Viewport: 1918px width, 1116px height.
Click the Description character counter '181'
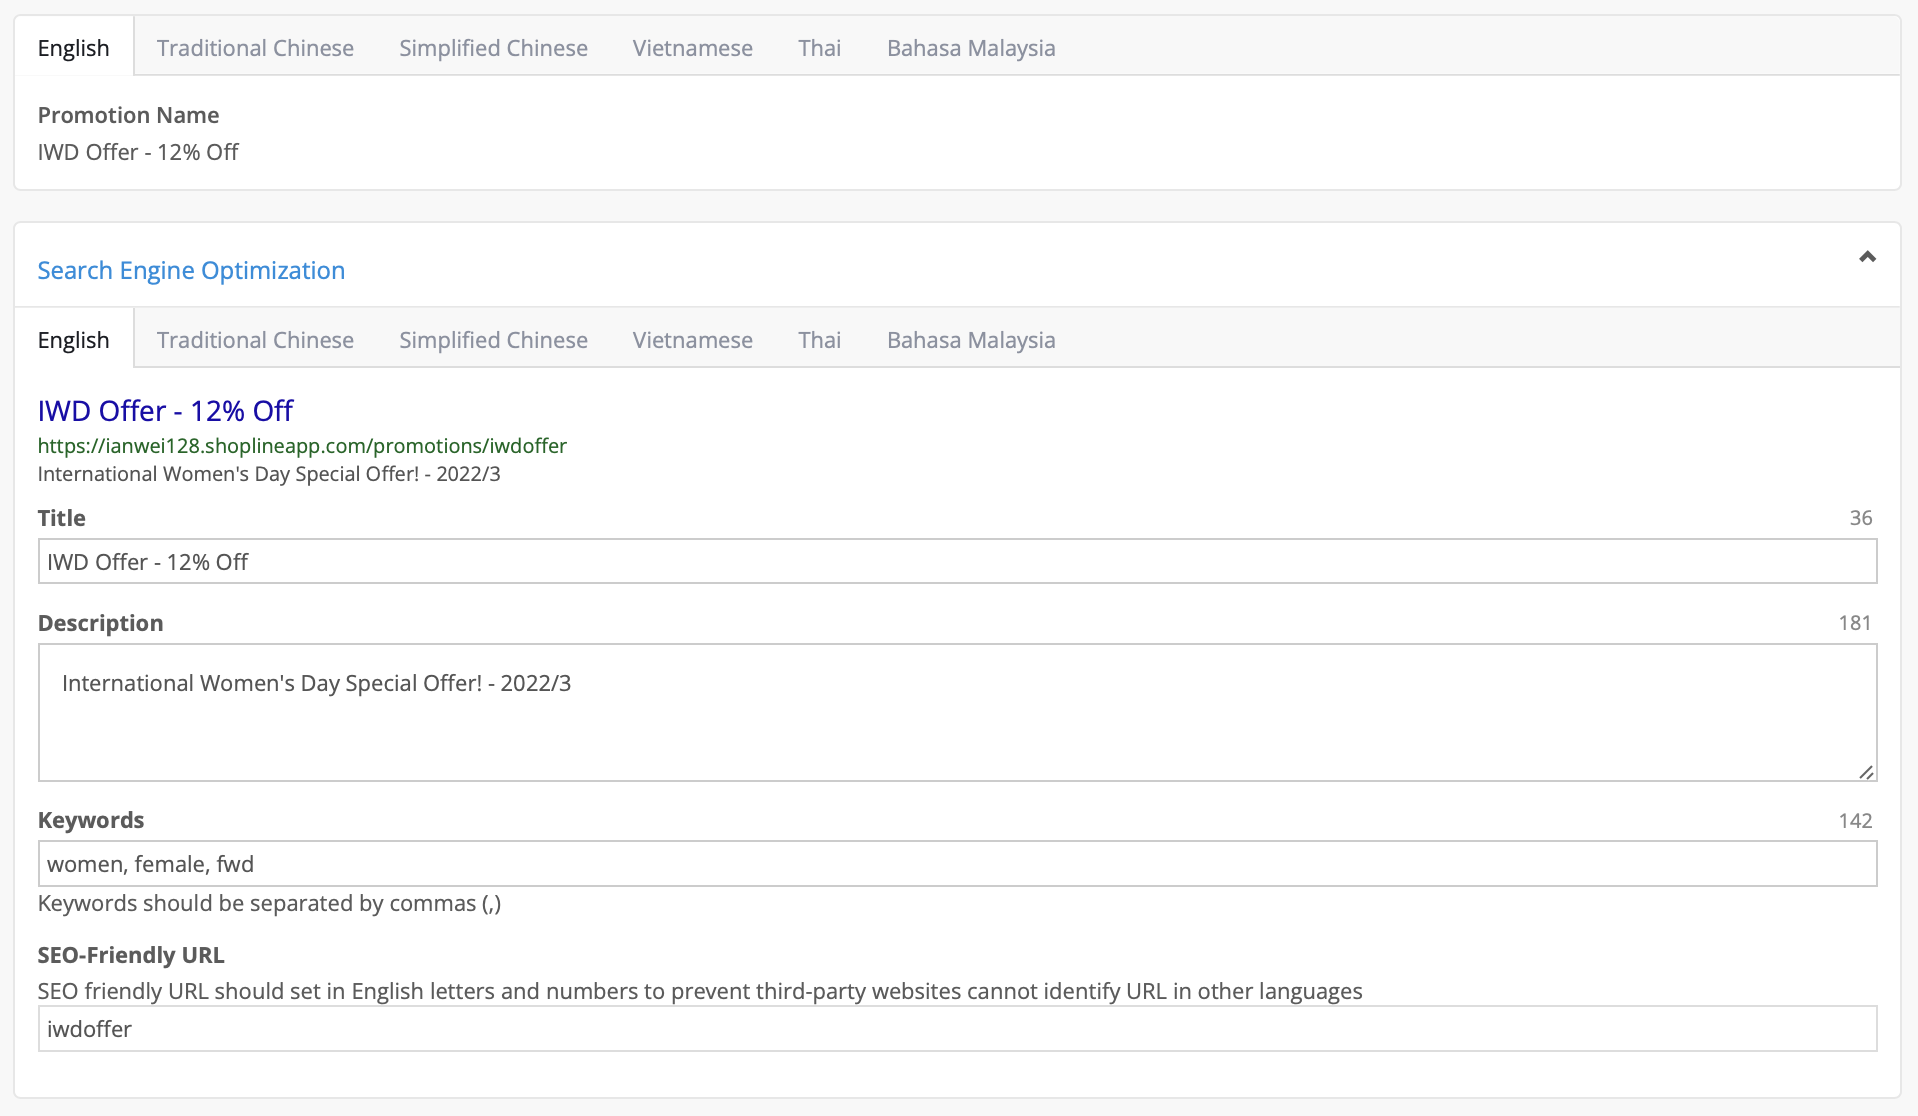1854,623
